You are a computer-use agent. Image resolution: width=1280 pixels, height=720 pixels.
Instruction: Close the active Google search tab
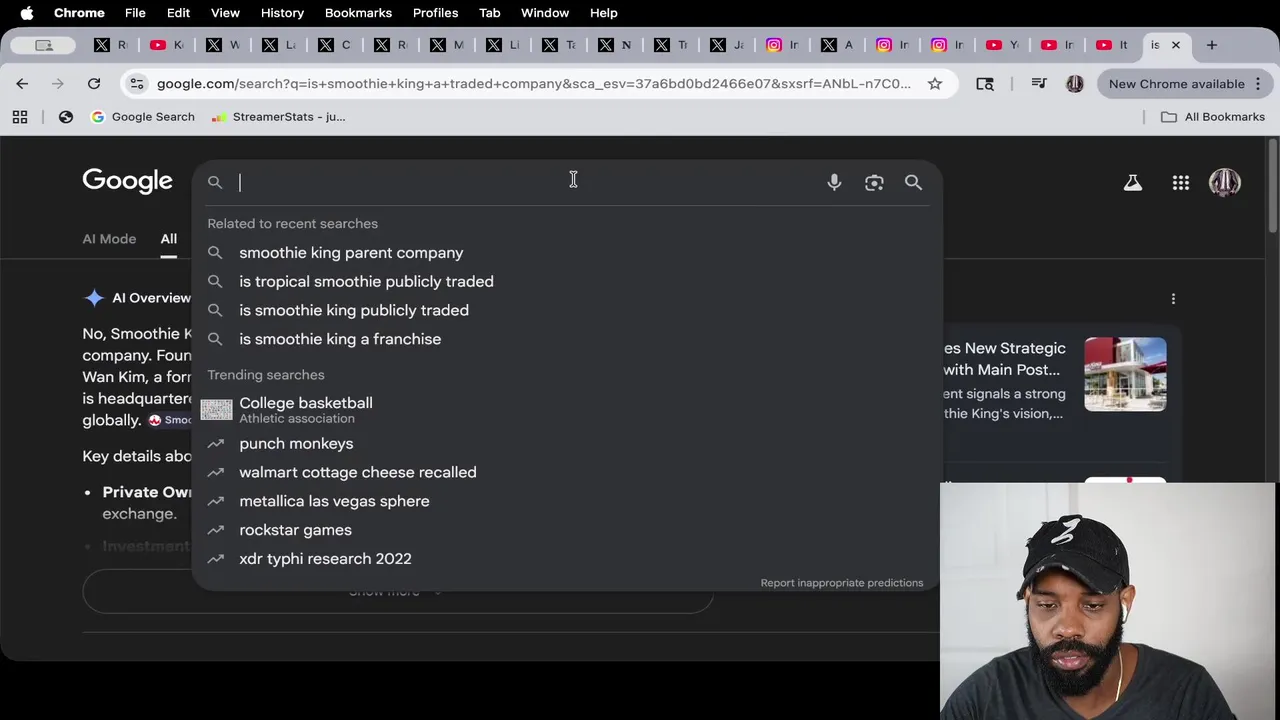coord(1176,45)
